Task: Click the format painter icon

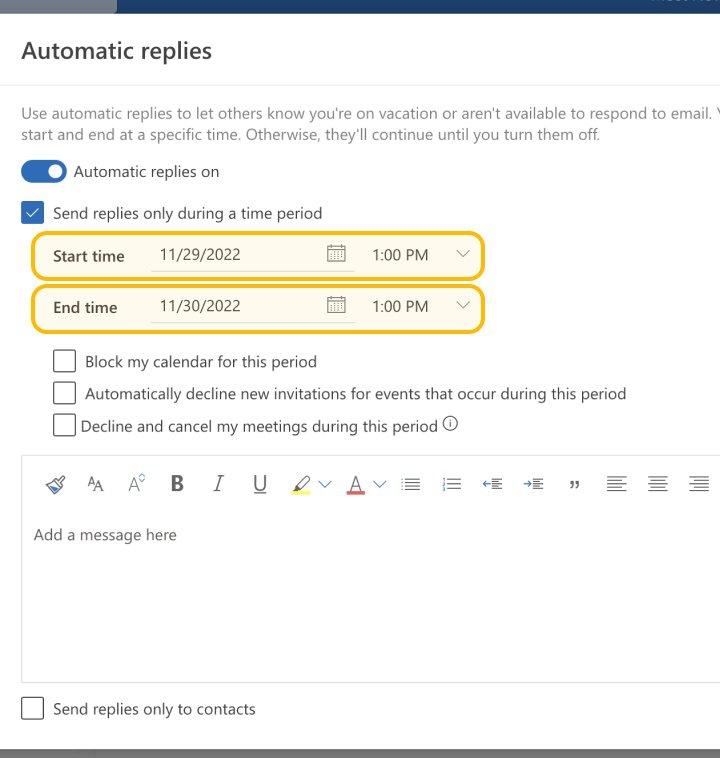Action: [55, 484]
